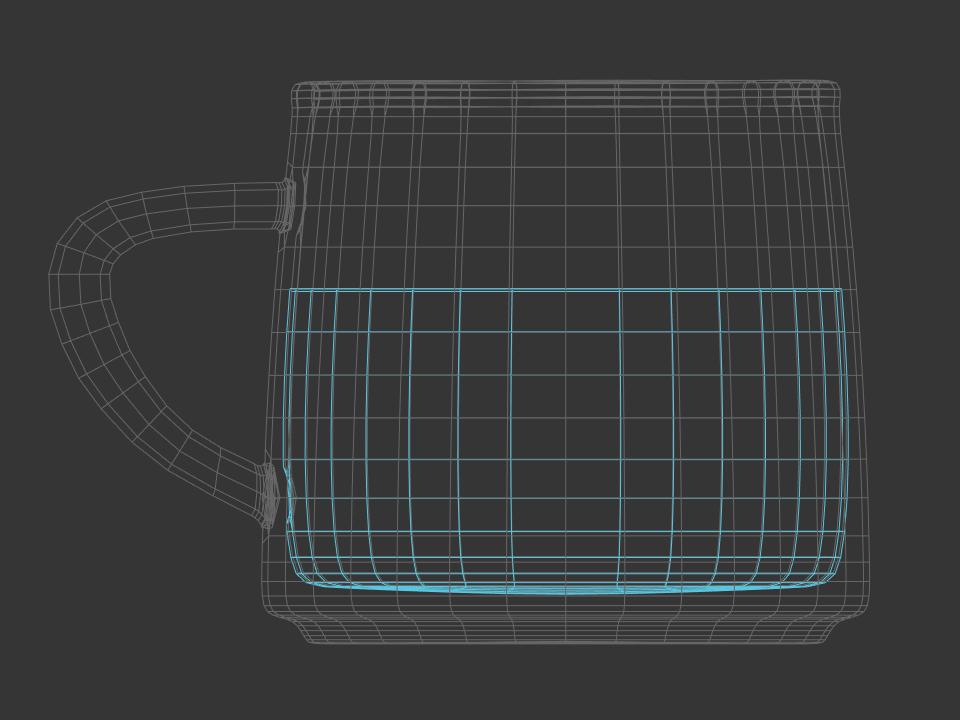Image resolution: width=960 pixels, height=720 pixels.
Task: Select the lower handle joint on mug body
Action: tap(269, 494)
